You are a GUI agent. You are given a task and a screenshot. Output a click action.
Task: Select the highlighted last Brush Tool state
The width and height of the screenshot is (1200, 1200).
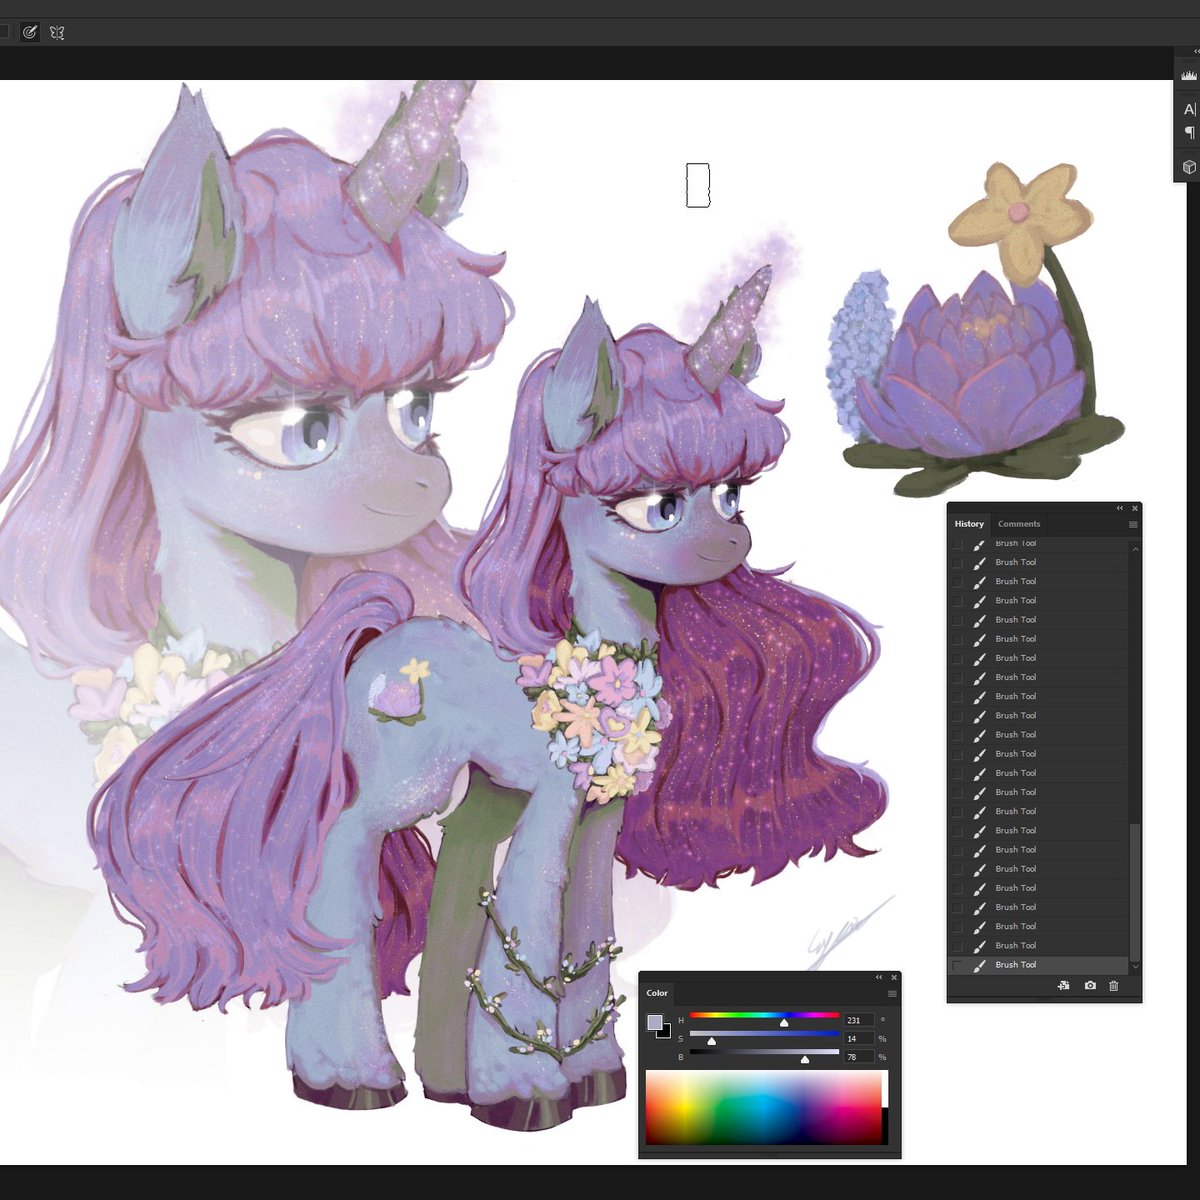(x=1039, y=965)
